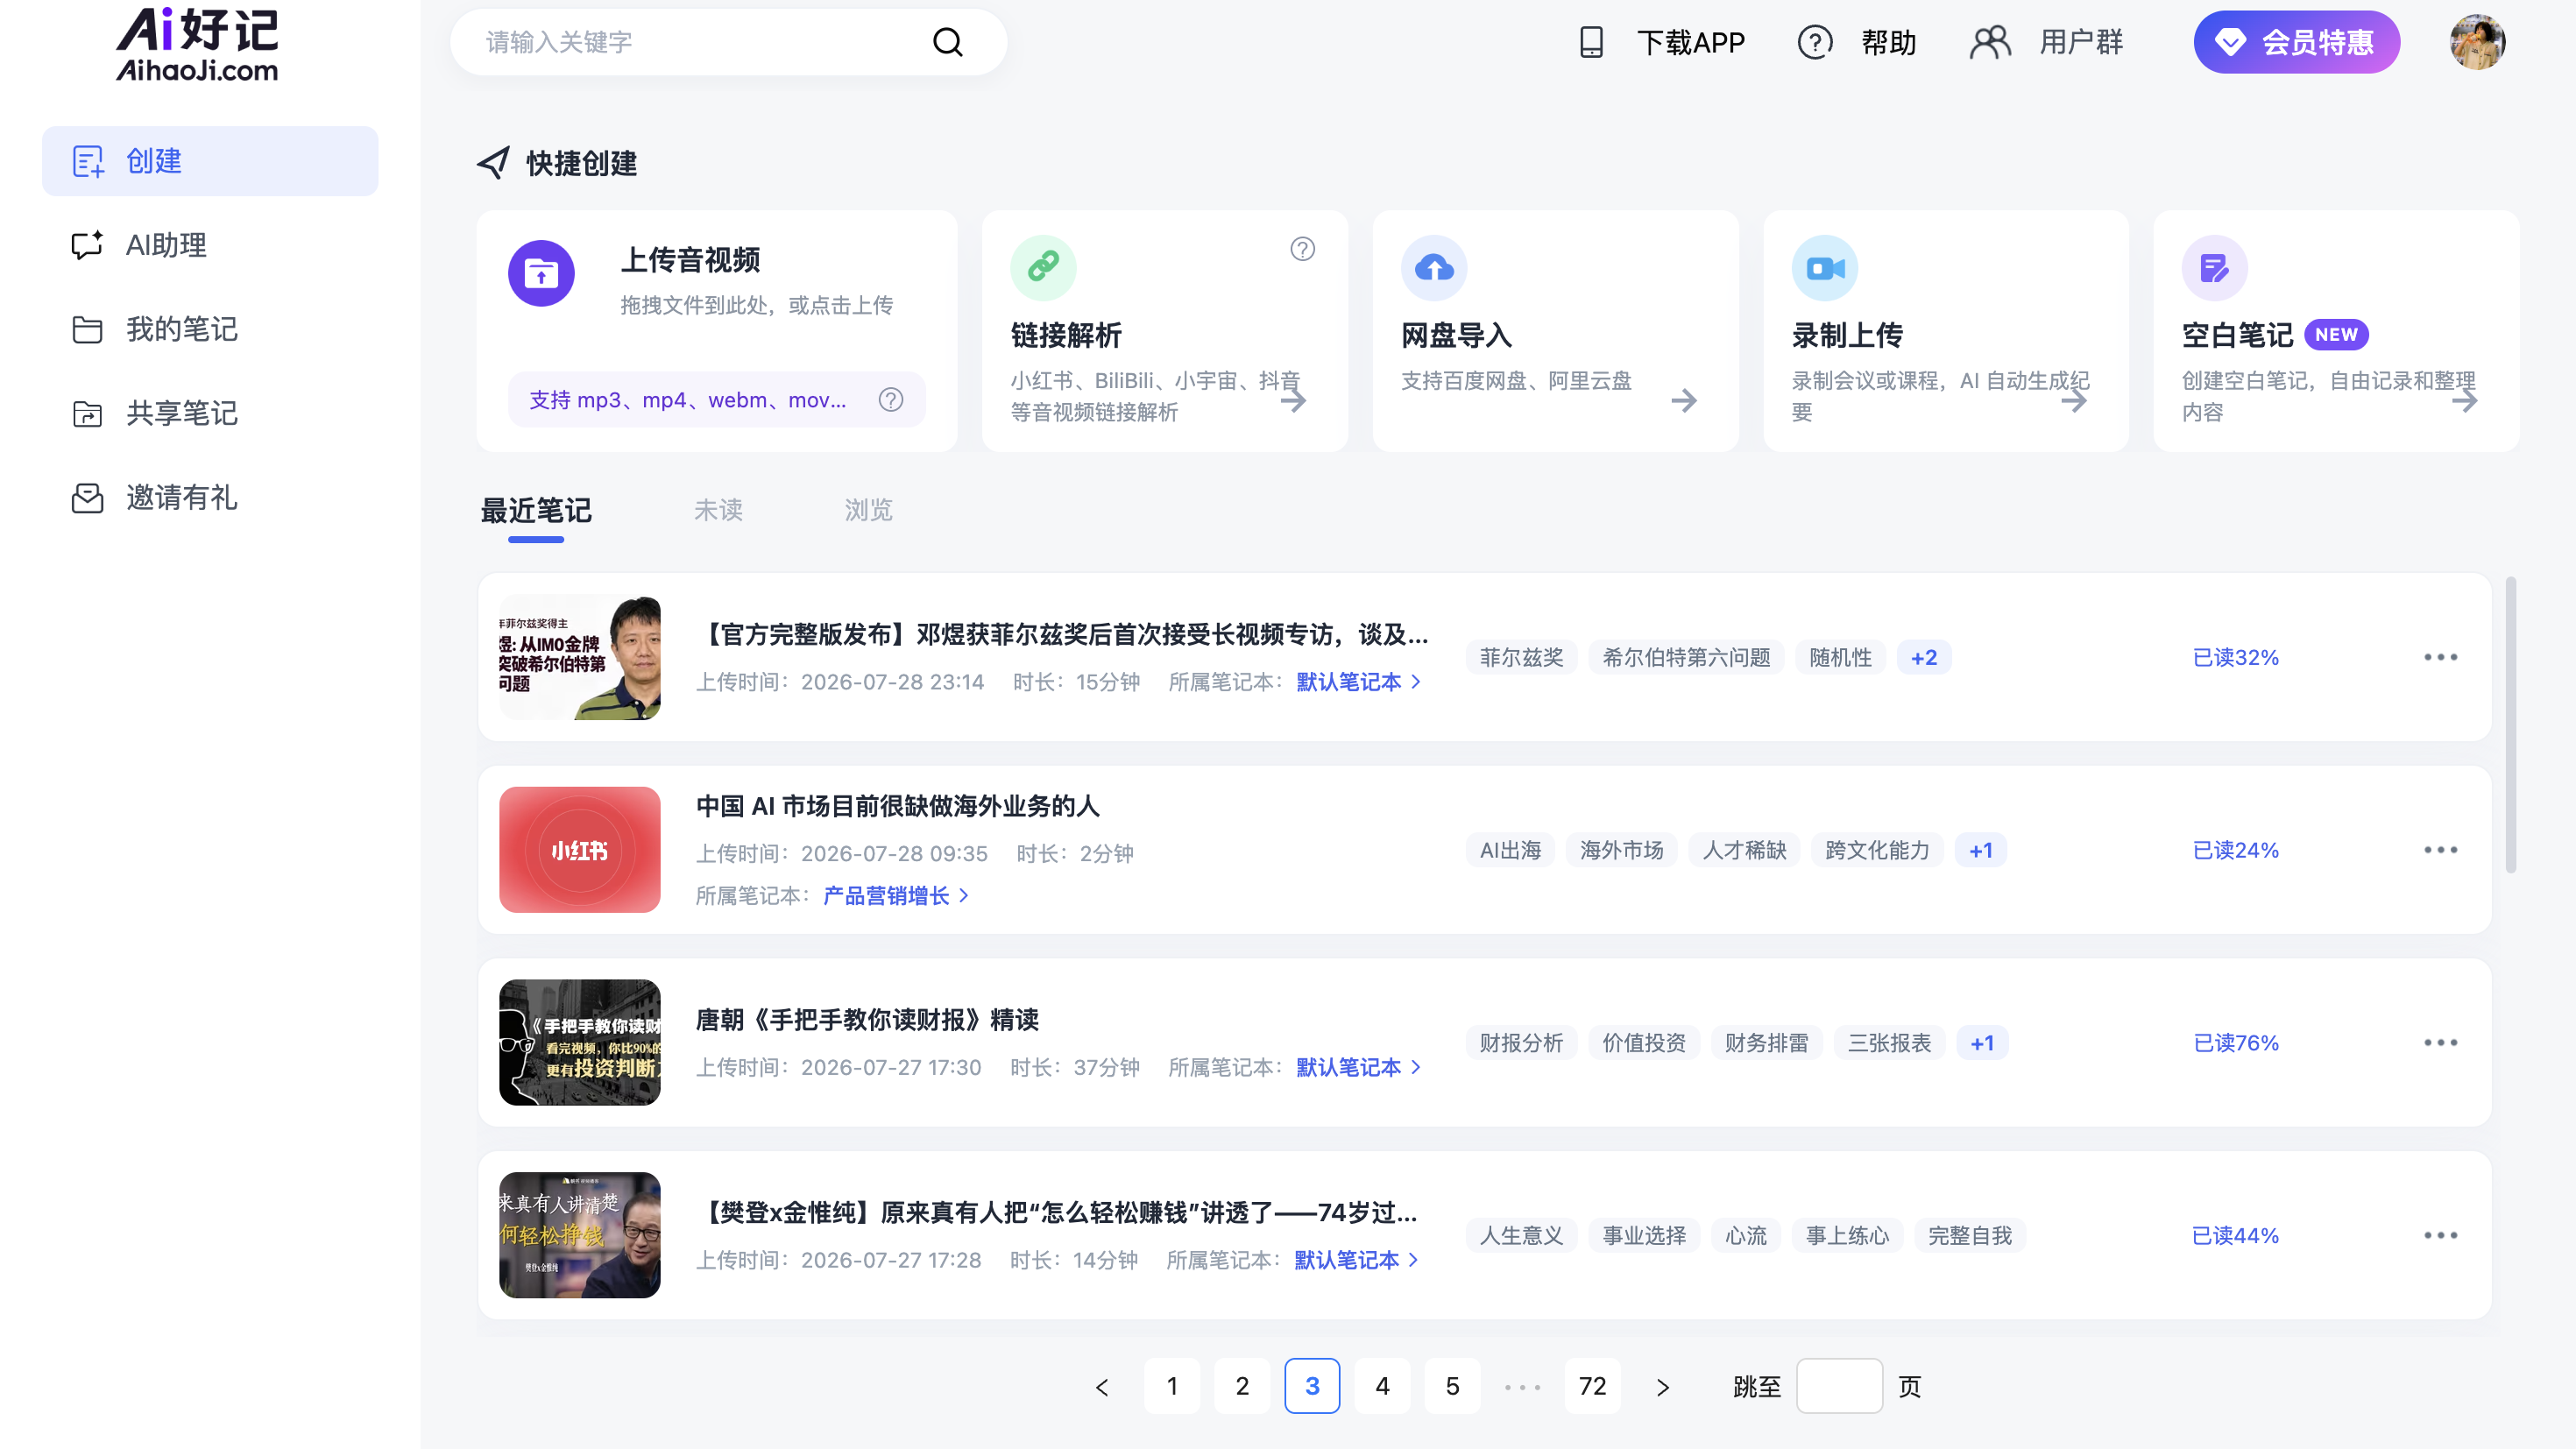
Task: Click the 网盘导入 cloud upload icon
Action: [x=1434, y=267]
